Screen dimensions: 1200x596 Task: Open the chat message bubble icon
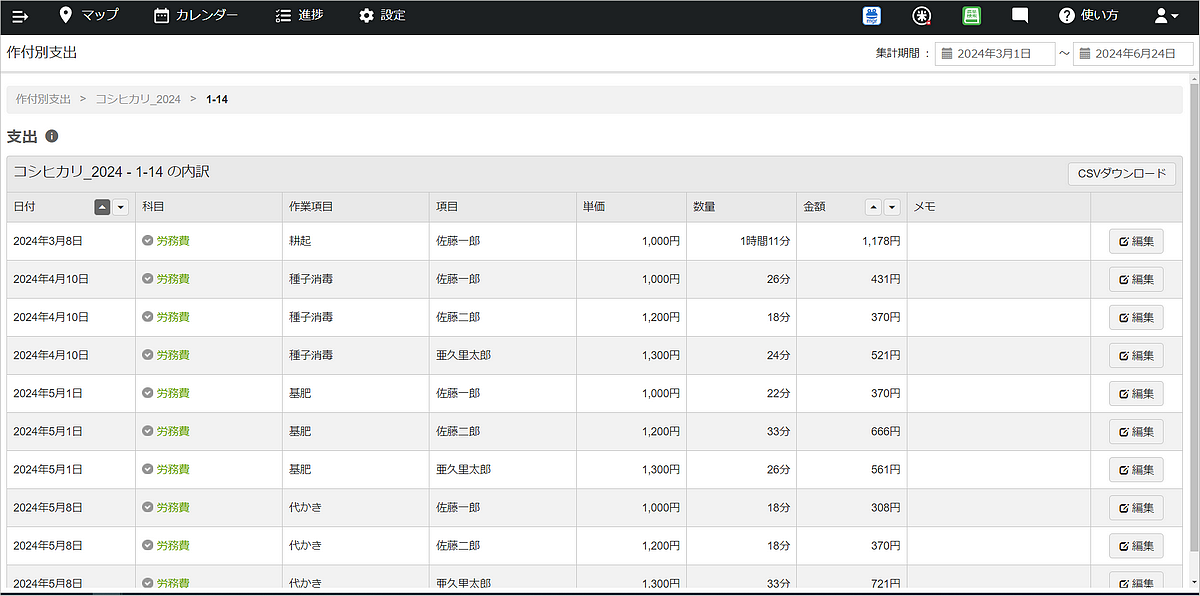coord(1020,16)
